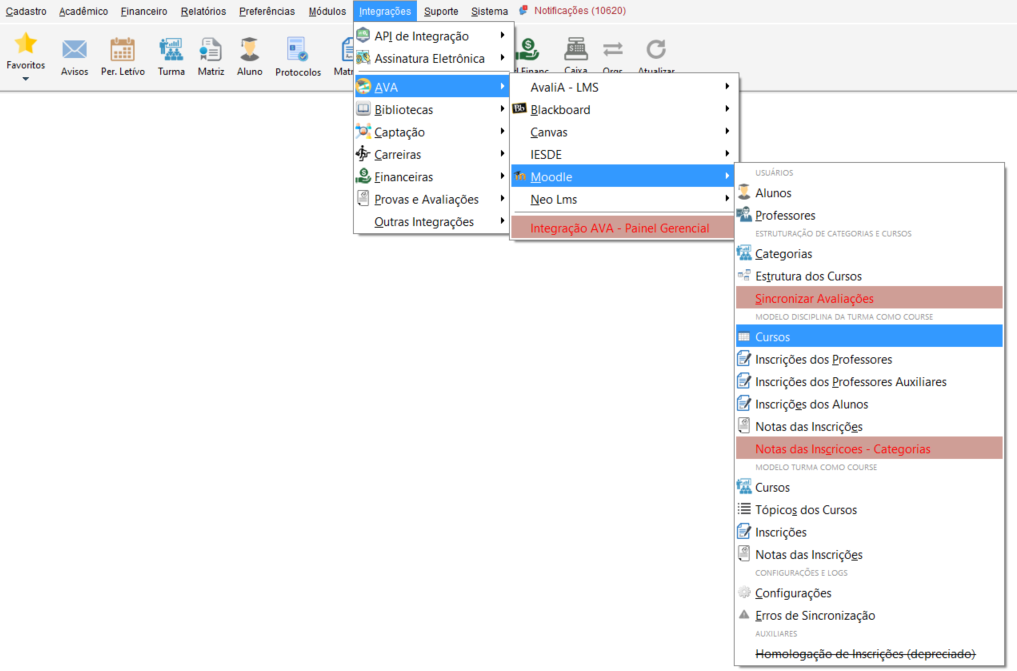
Task: Open the Matriz toolbar icon
Action: [211, 49]
